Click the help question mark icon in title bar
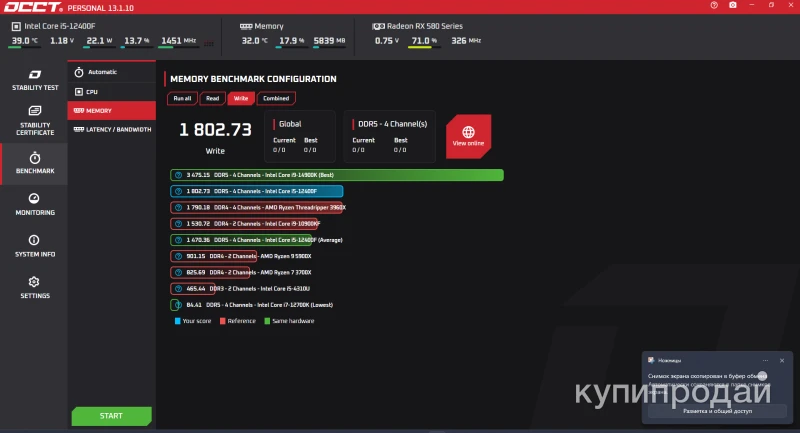 [713, 6]
